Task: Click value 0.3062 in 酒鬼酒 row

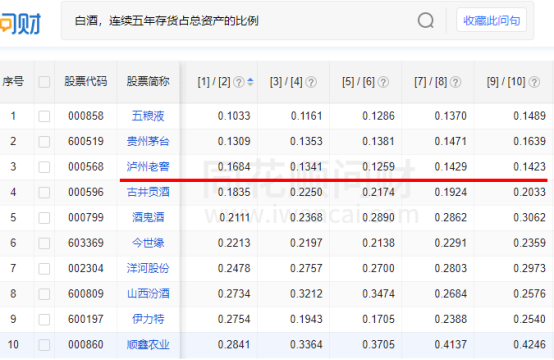Action: pos(529,218)
